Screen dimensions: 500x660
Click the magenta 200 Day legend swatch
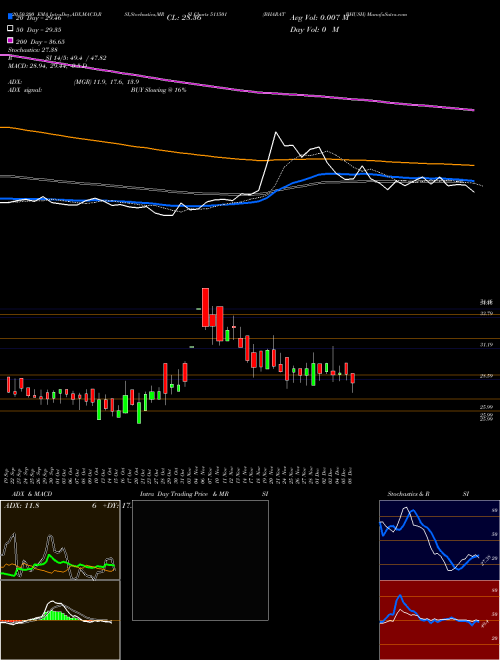10,41
